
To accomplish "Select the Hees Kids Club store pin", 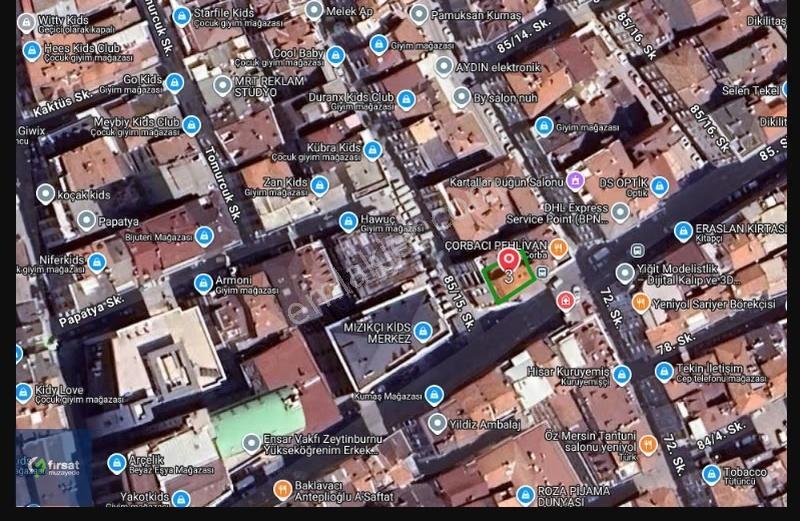I will tap(32, 52).
